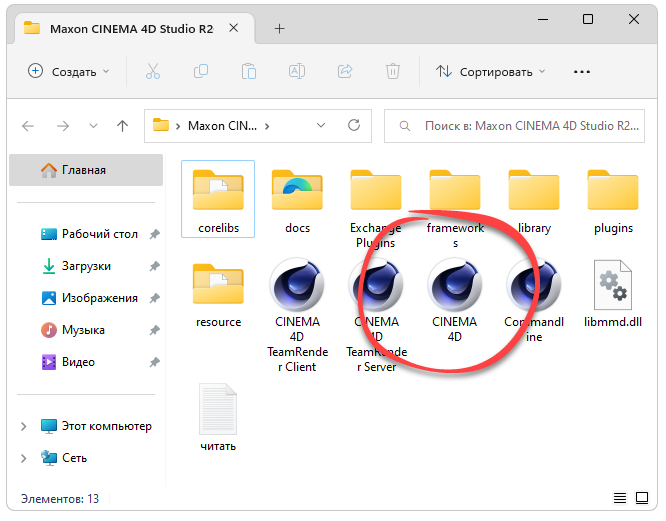This screenshot has width=666, height=521.
Task: Open the CINEMA 4D application file
Action: (x=454, y=301)
